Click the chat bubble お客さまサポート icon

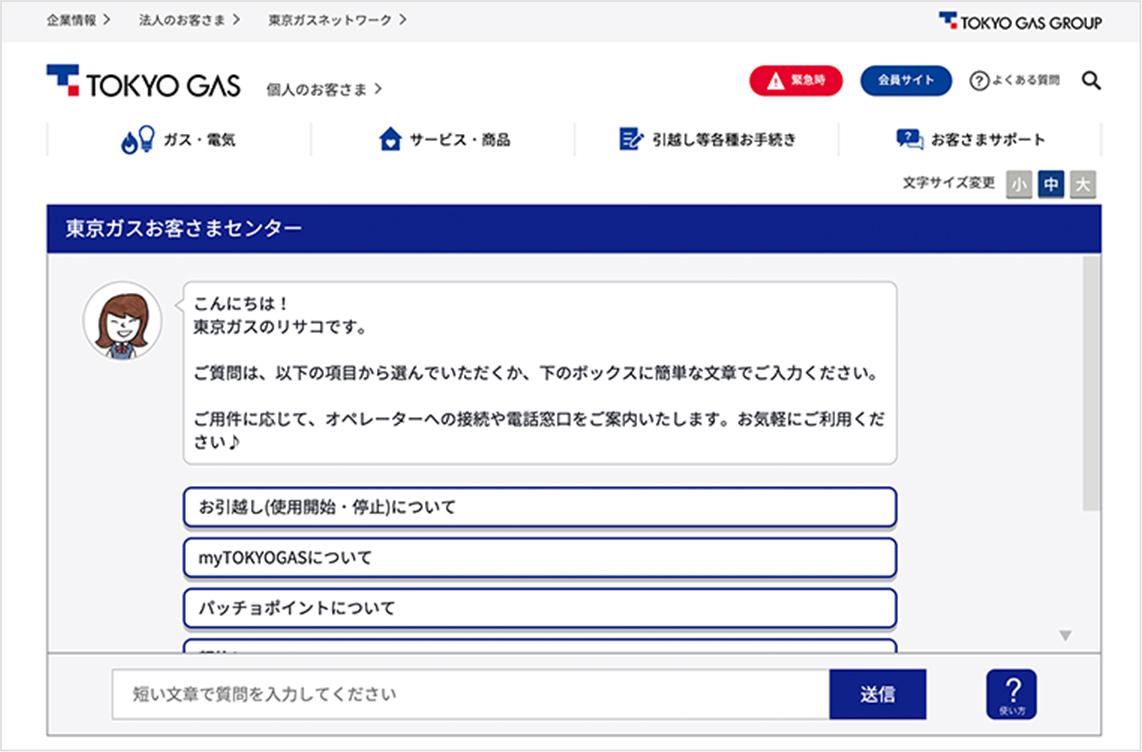[909, 139]
